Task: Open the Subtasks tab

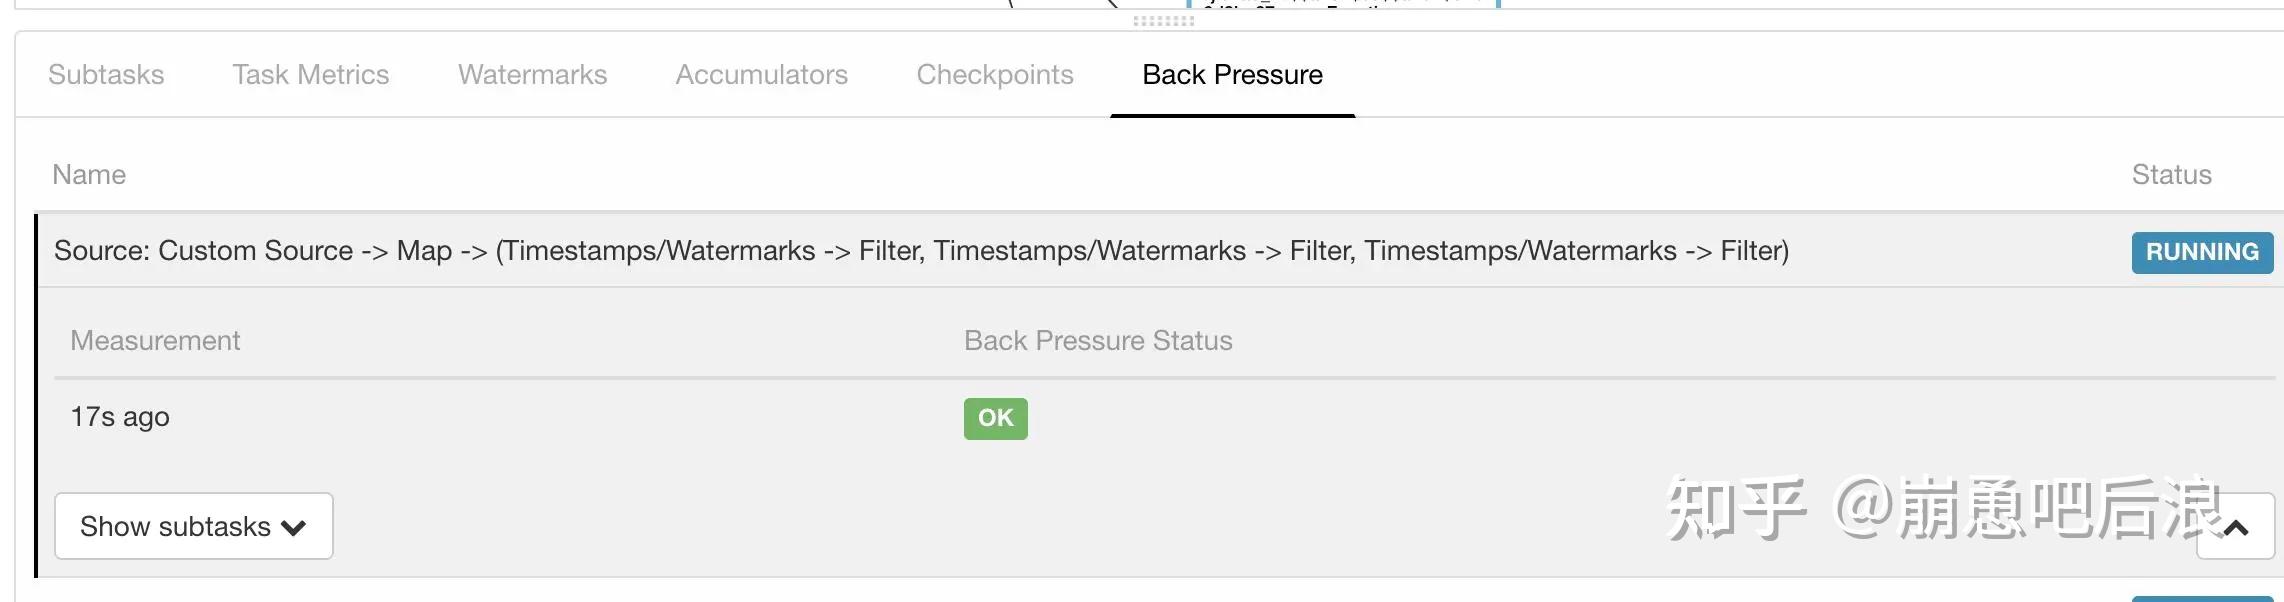Action: 106,75
